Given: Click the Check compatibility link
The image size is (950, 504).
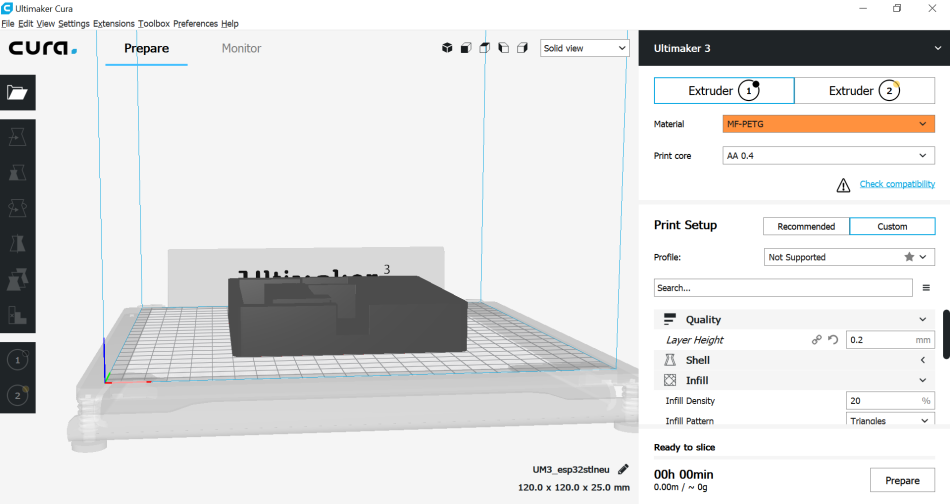Looking at the screenshot, I should coord(897,184).
